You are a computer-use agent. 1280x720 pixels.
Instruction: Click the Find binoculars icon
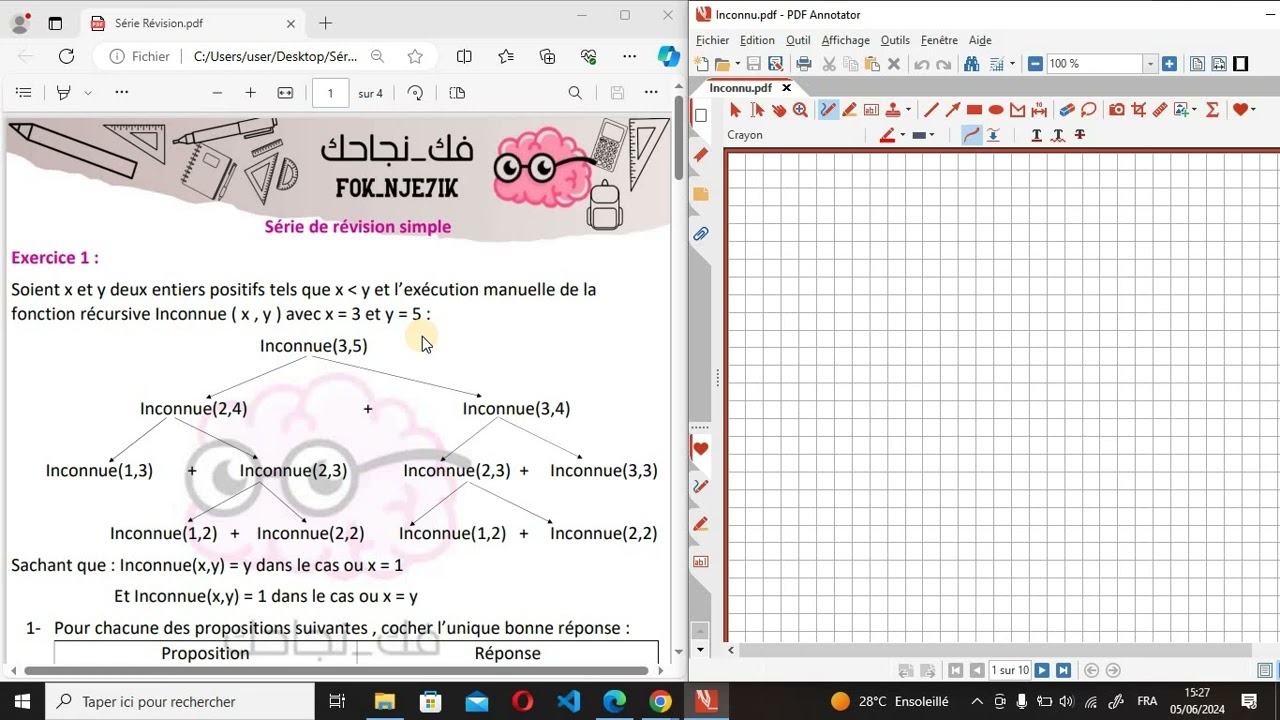[x=971, y=64]
